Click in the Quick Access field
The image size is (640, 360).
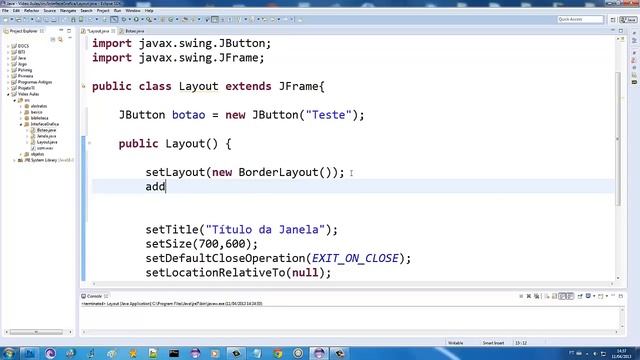[x=580, y=20]
